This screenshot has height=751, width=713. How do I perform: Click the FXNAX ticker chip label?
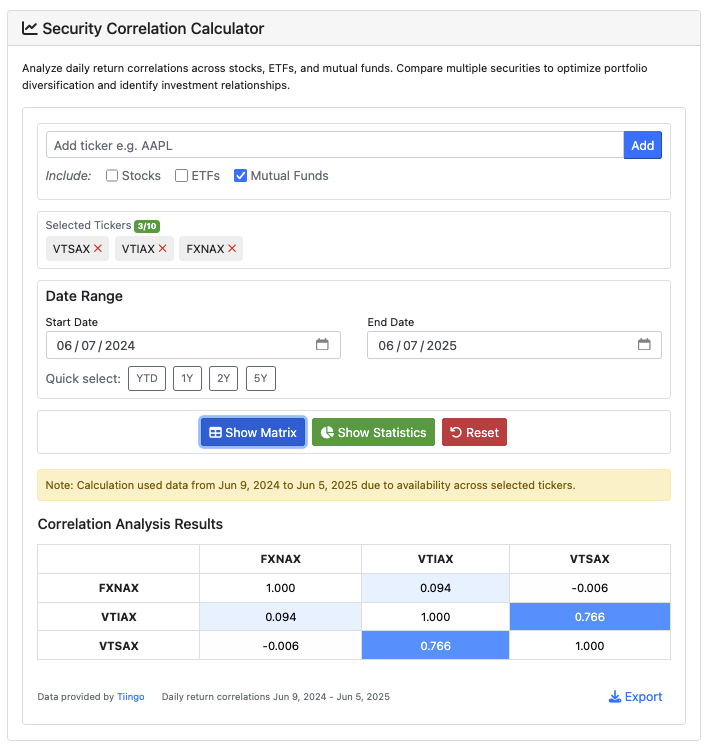click(205, 249)
